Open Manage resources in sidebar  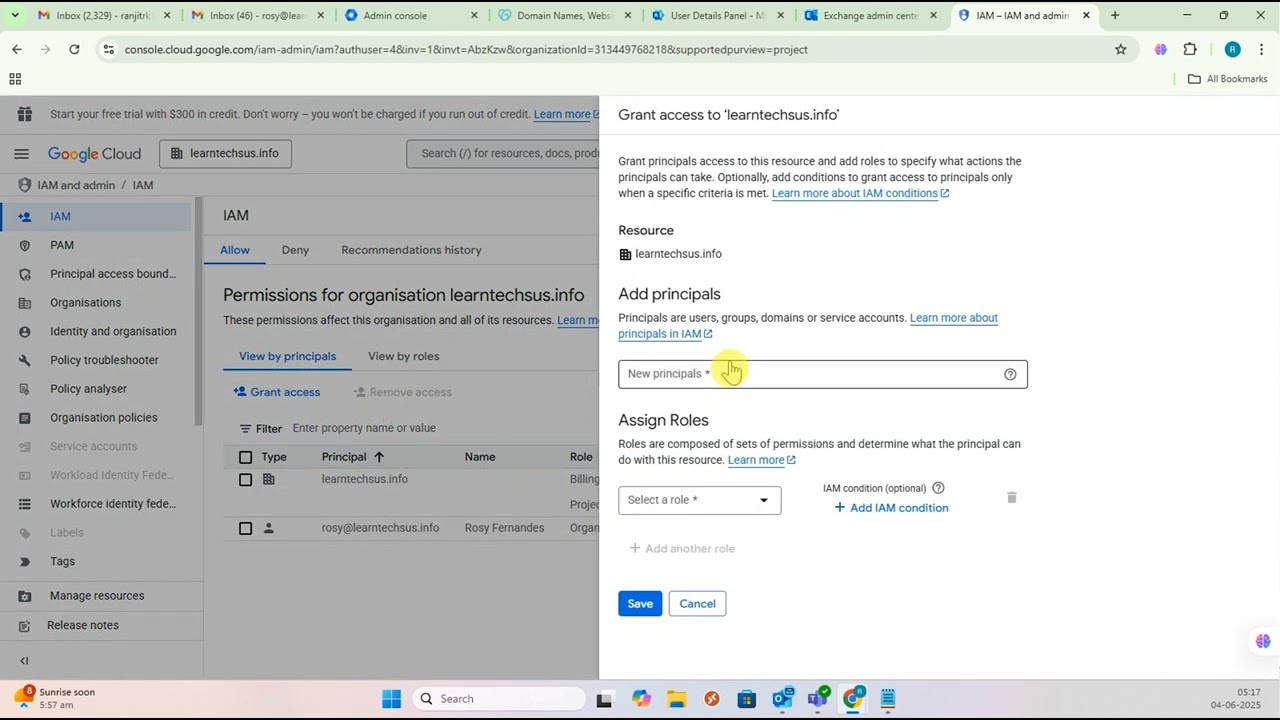tap(95, 596)
